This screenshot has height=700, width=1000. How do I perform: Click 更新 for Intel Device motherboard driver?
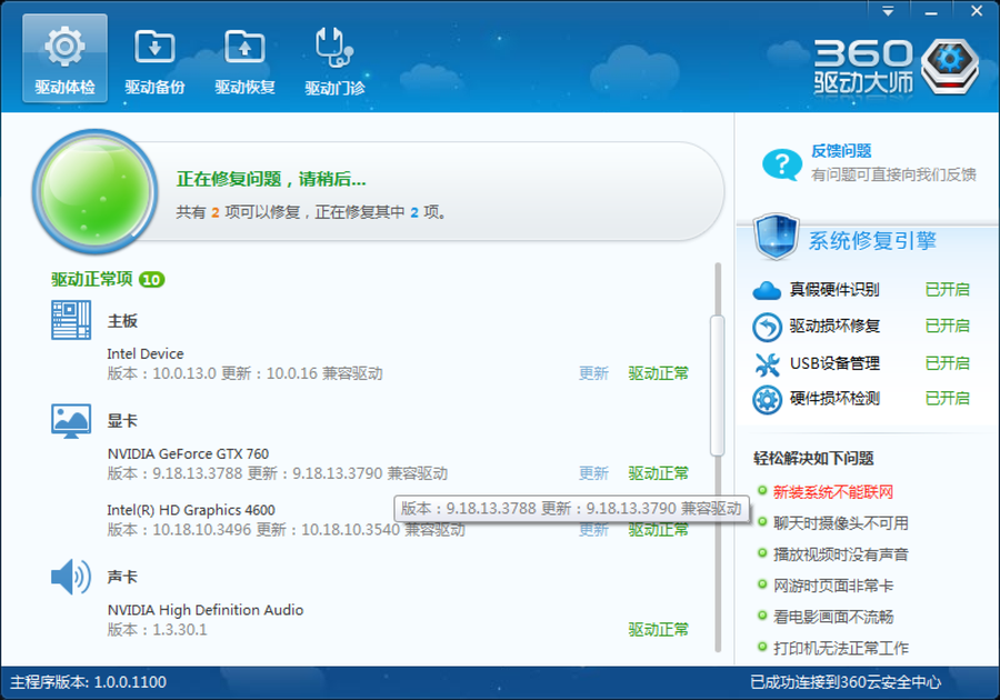click(x=593, y=373)
